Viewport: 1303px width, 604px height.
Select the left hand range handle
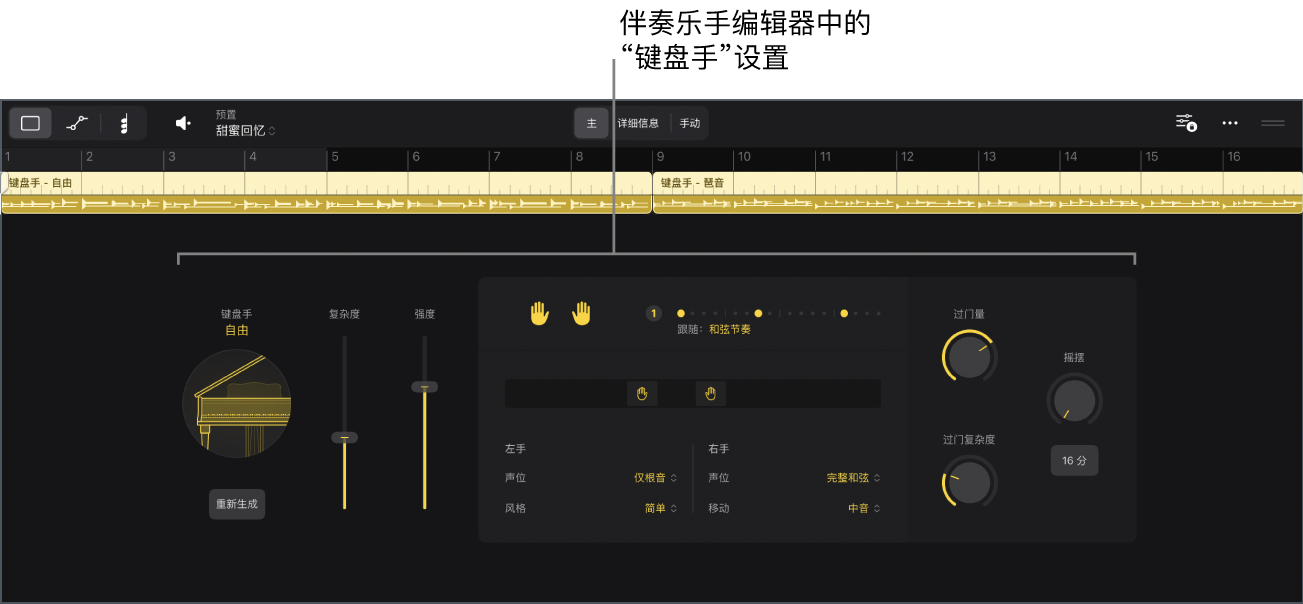point(642,394)
